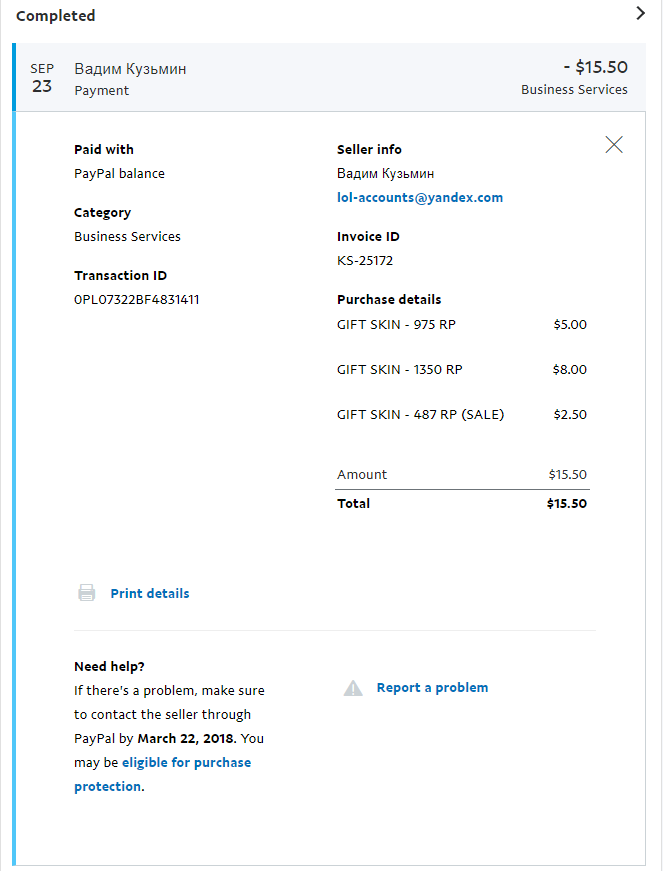Click the -$15.50 payment amount in the header
Viewport: 663px width, 871px height.
click(x=595, y=67)
